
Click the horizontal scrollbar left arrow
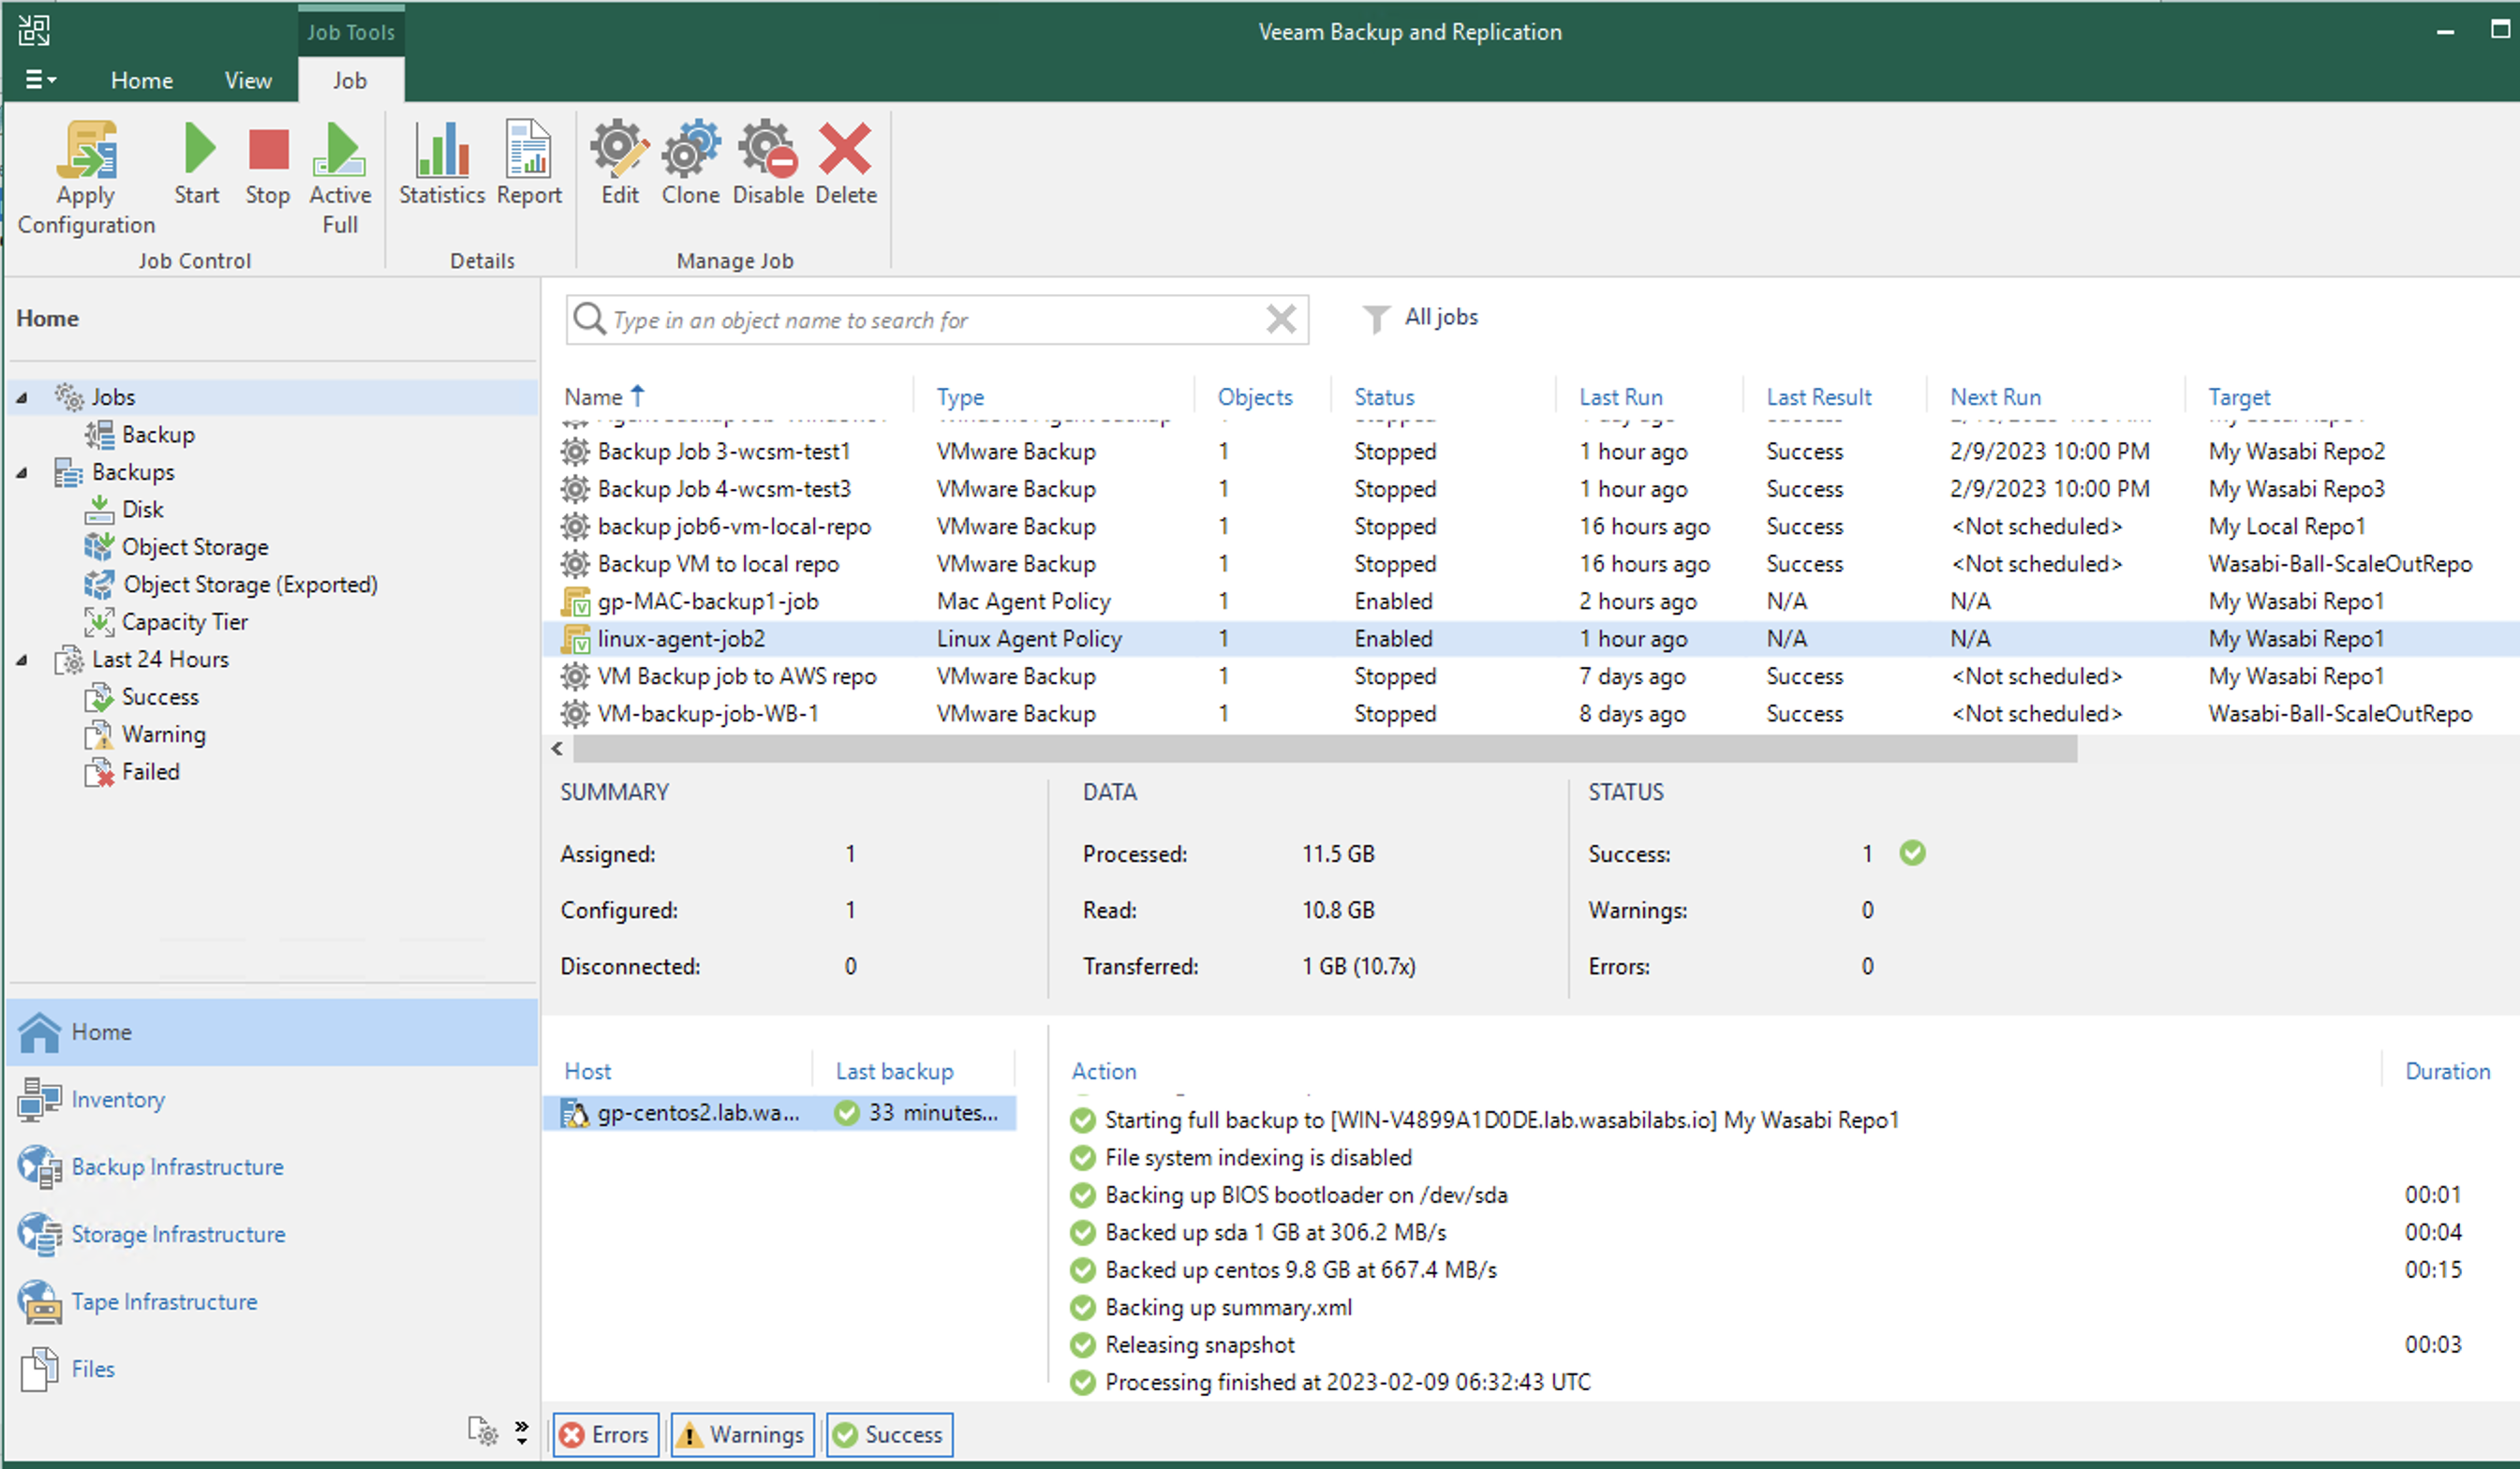point(557,749)
